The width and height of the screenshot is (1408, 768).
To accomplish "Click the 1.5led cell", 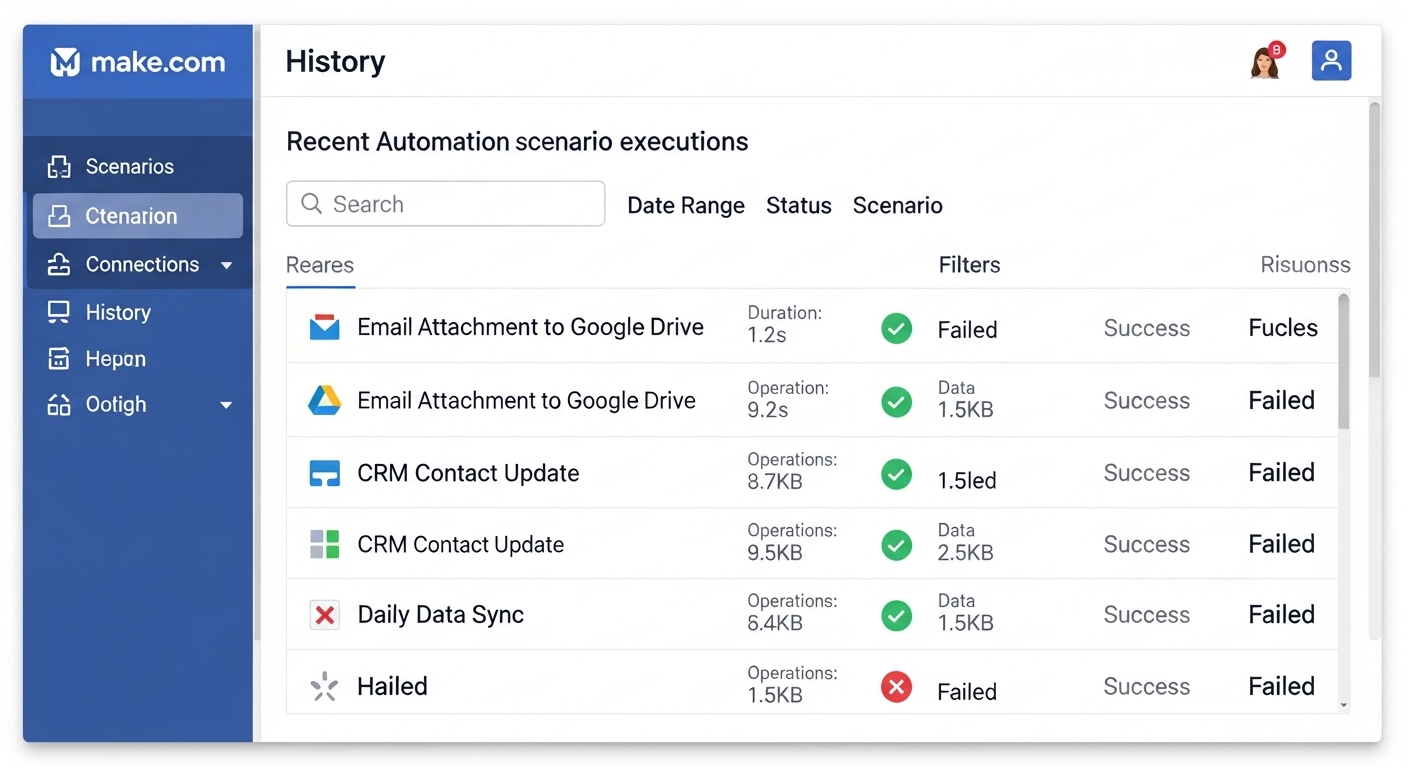I will click(x=967, y=481).
